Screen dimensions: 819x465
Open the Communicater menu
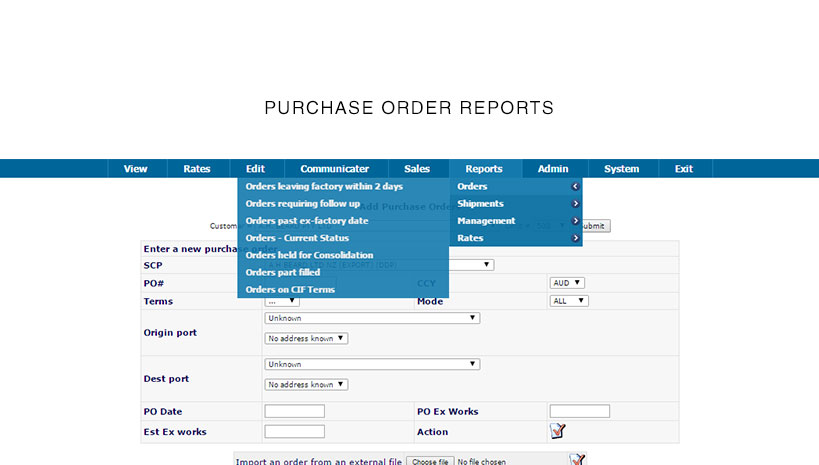click(x=334, y=169)
